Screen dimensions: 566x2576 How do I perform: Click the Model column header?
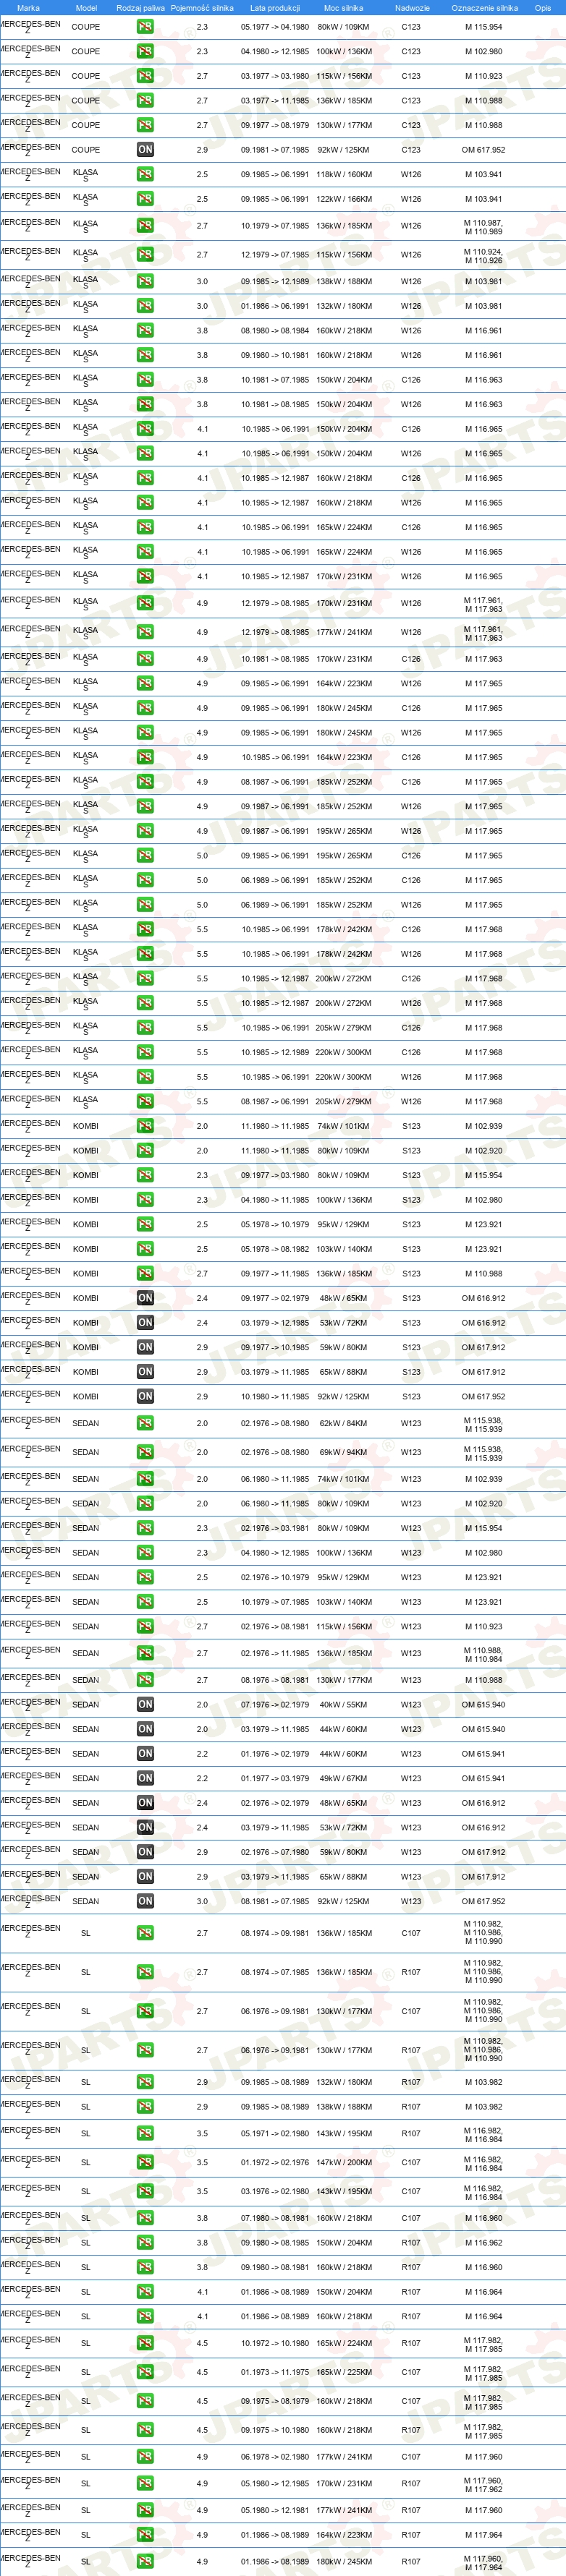coord(86,8)
